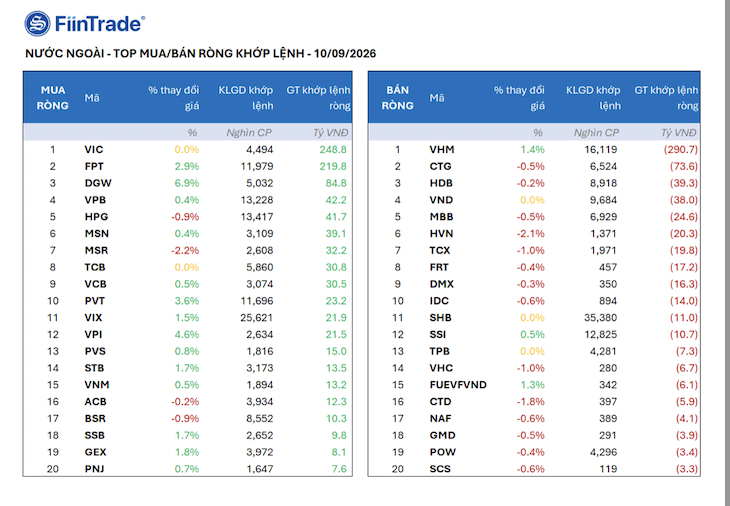
Task: Click the FiinTrade logo icon
Action: pos(37,23)
